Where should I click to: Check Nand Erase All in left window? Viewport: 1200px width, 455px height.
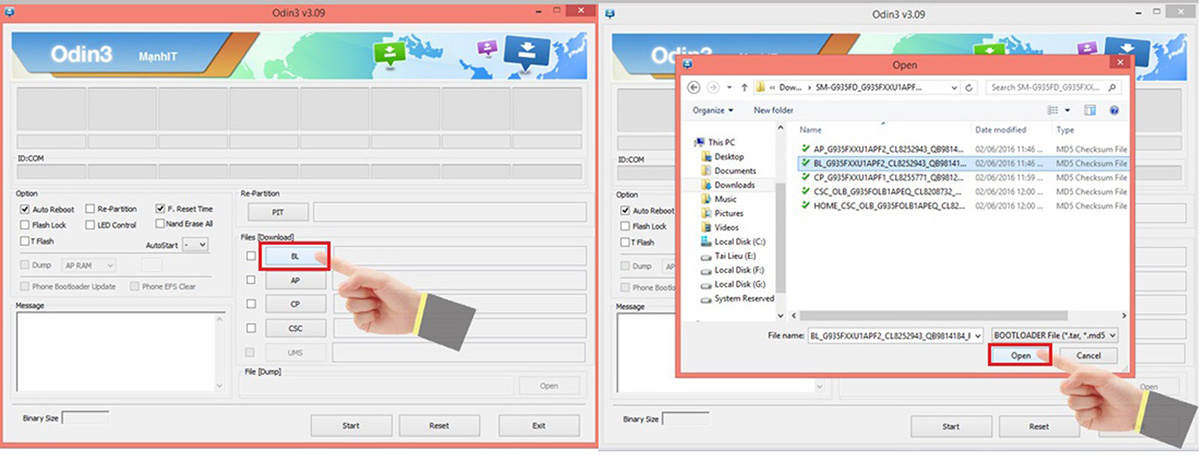pyautogui.click(x=160, y=224)
